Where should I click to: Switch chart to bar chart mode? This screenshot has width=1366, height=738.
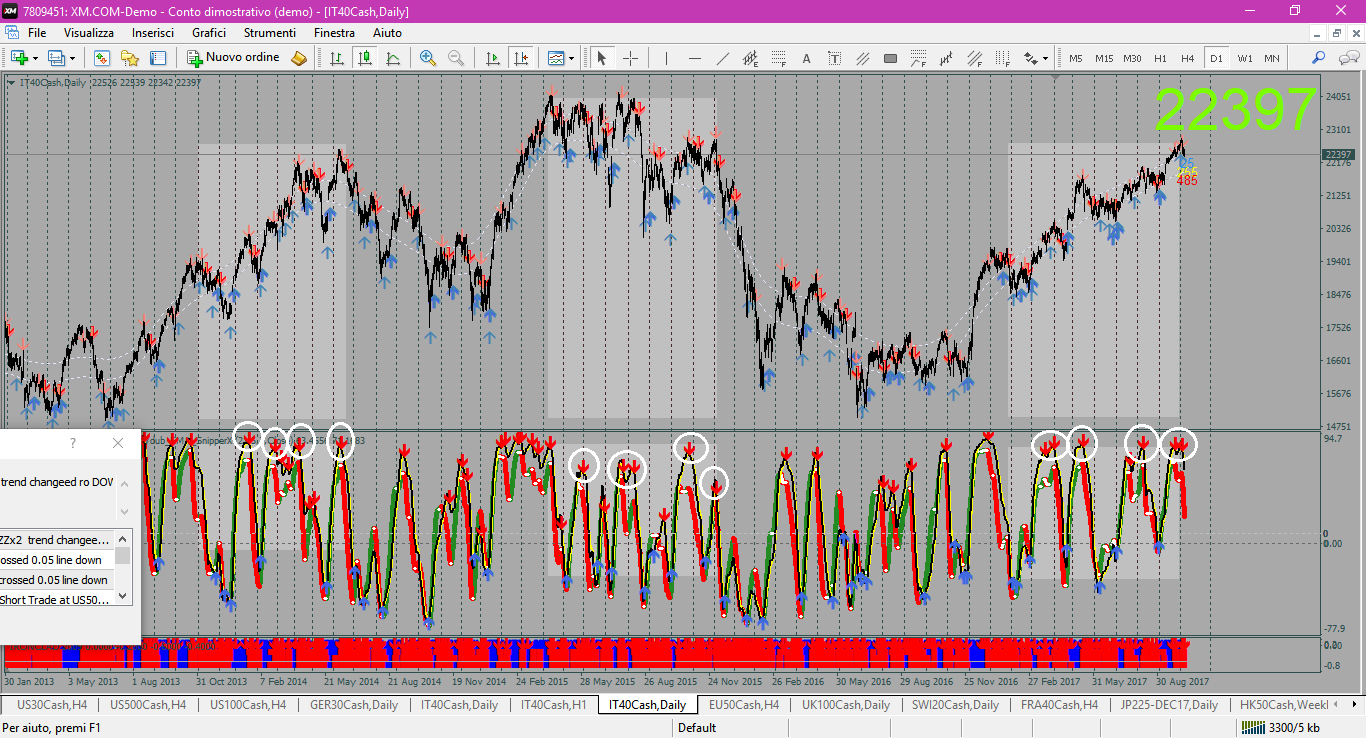(337, 58)
